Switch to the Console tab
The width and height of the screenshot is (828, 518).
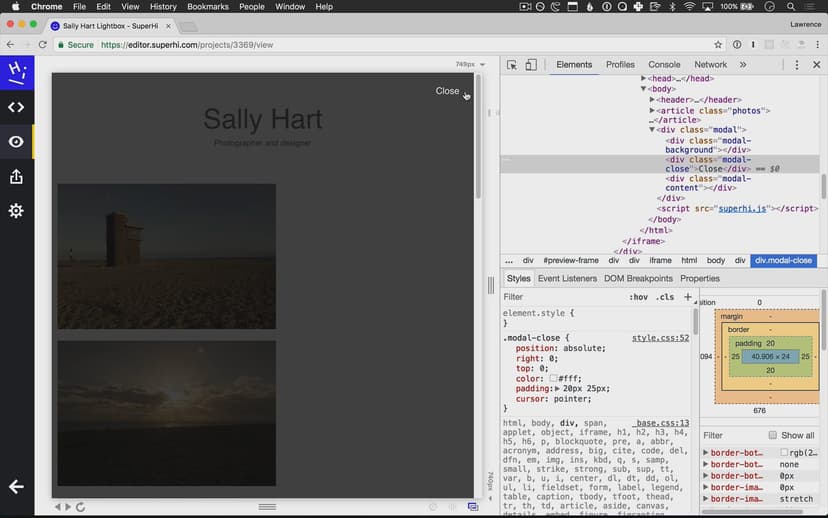(664, 65)
